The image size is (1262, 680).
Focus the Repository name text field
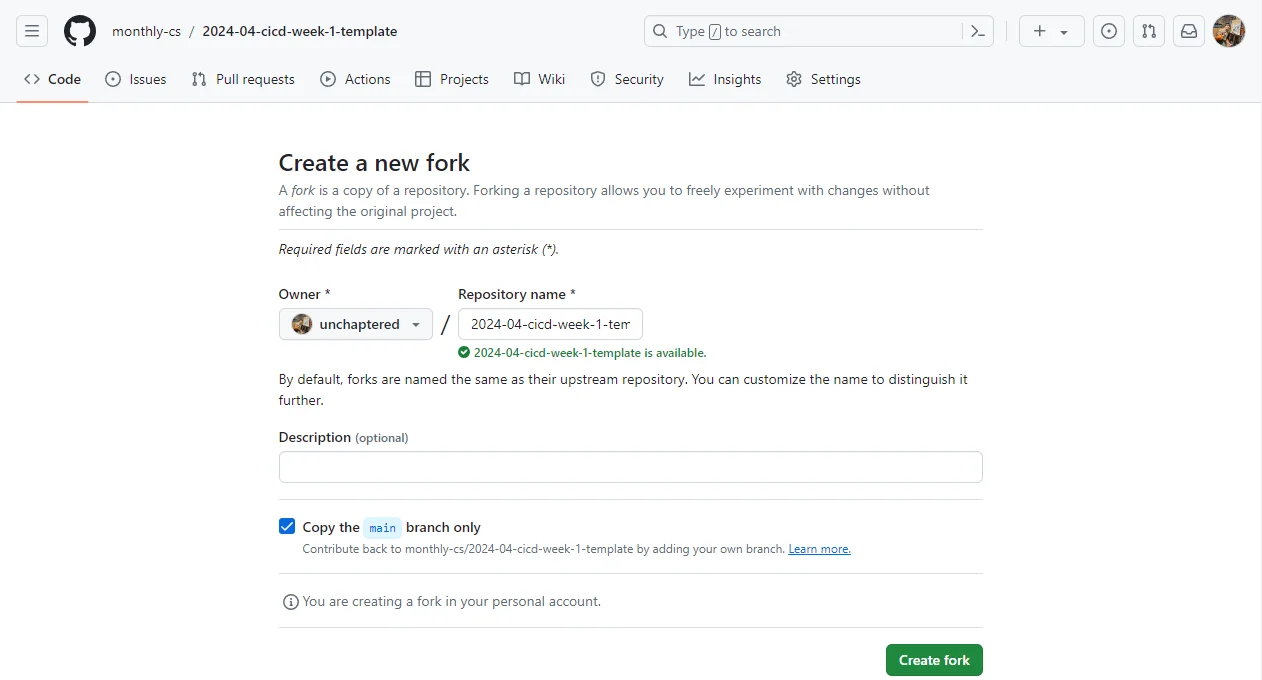[x=550, y=324]
